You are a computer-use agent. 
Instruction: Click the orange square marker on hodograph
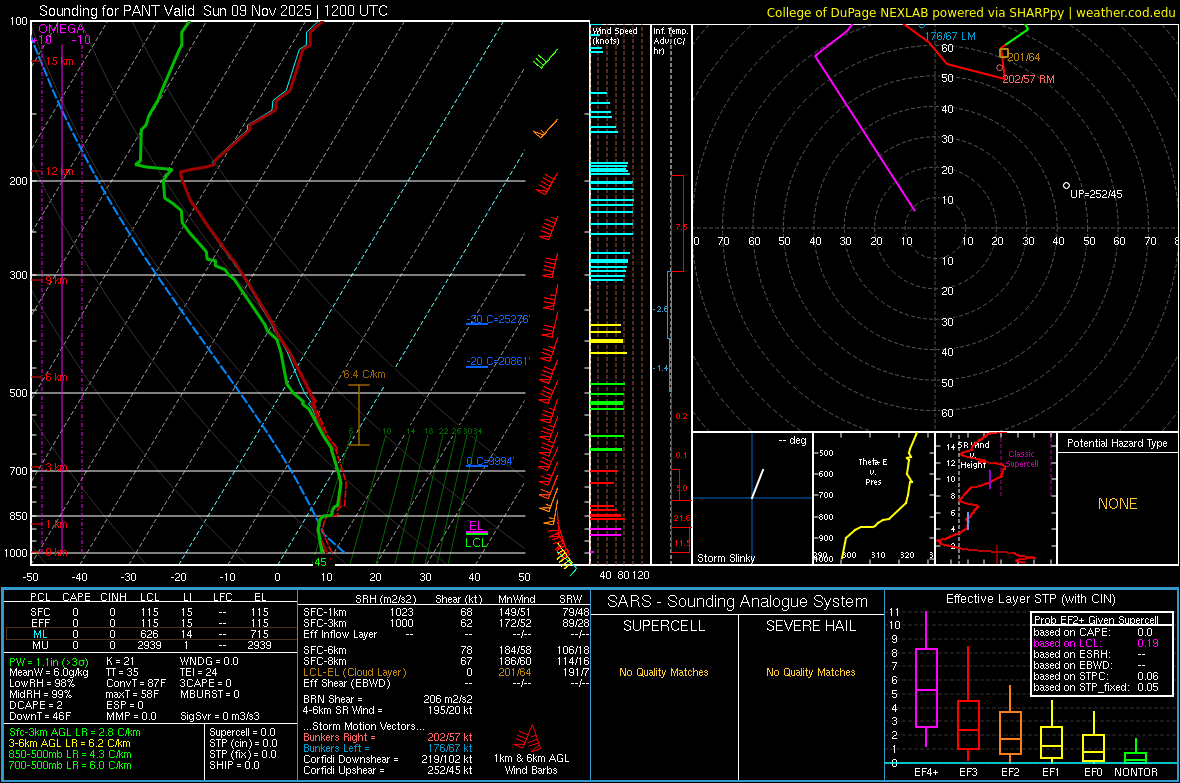coord(1004,52)
